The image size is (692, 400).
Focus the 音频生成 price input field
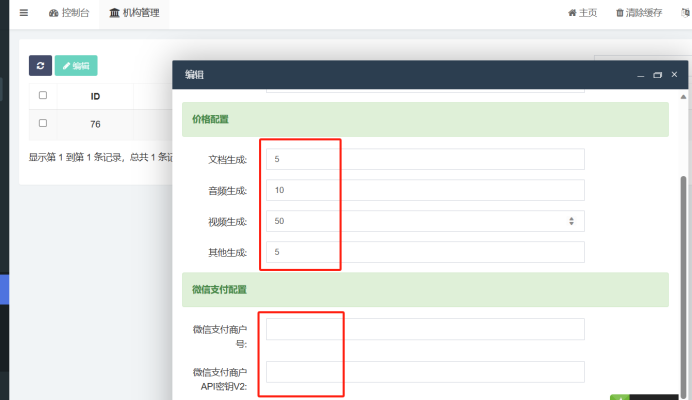coord(425,190)
